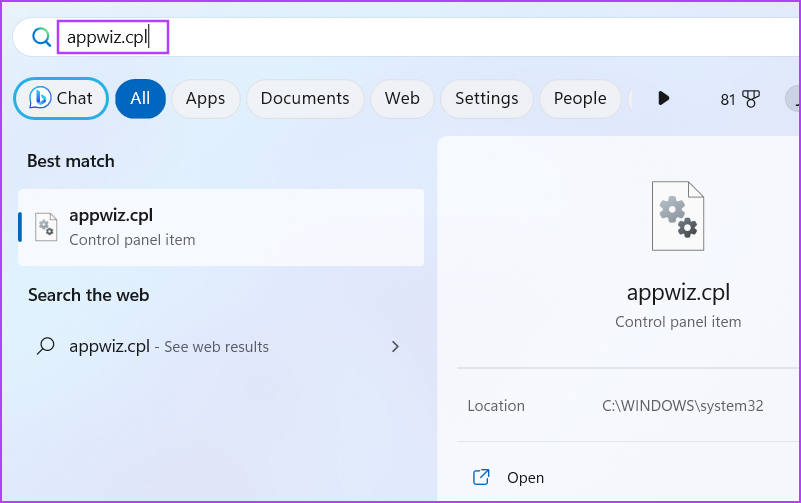Choose the Settings filter tab

pyautogui.click(x=486, y=99)
